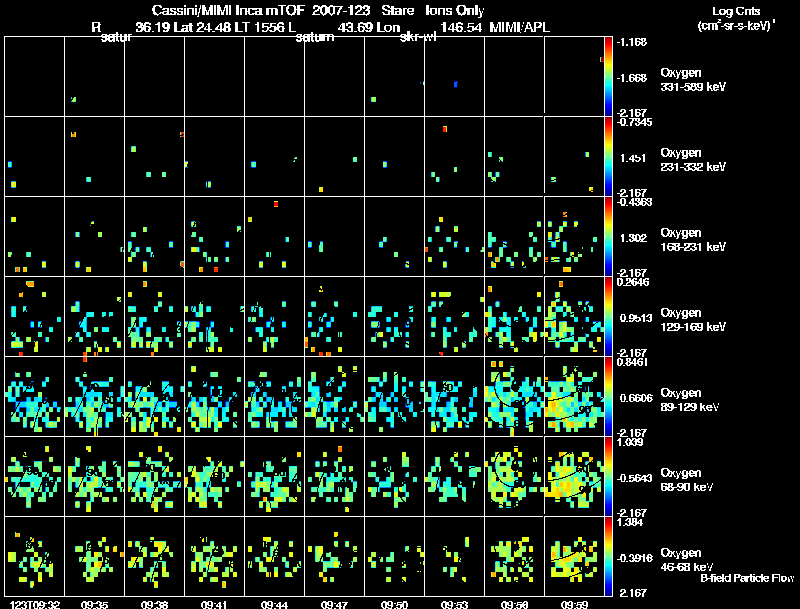Click the '09:35' time label

[94, 604]
